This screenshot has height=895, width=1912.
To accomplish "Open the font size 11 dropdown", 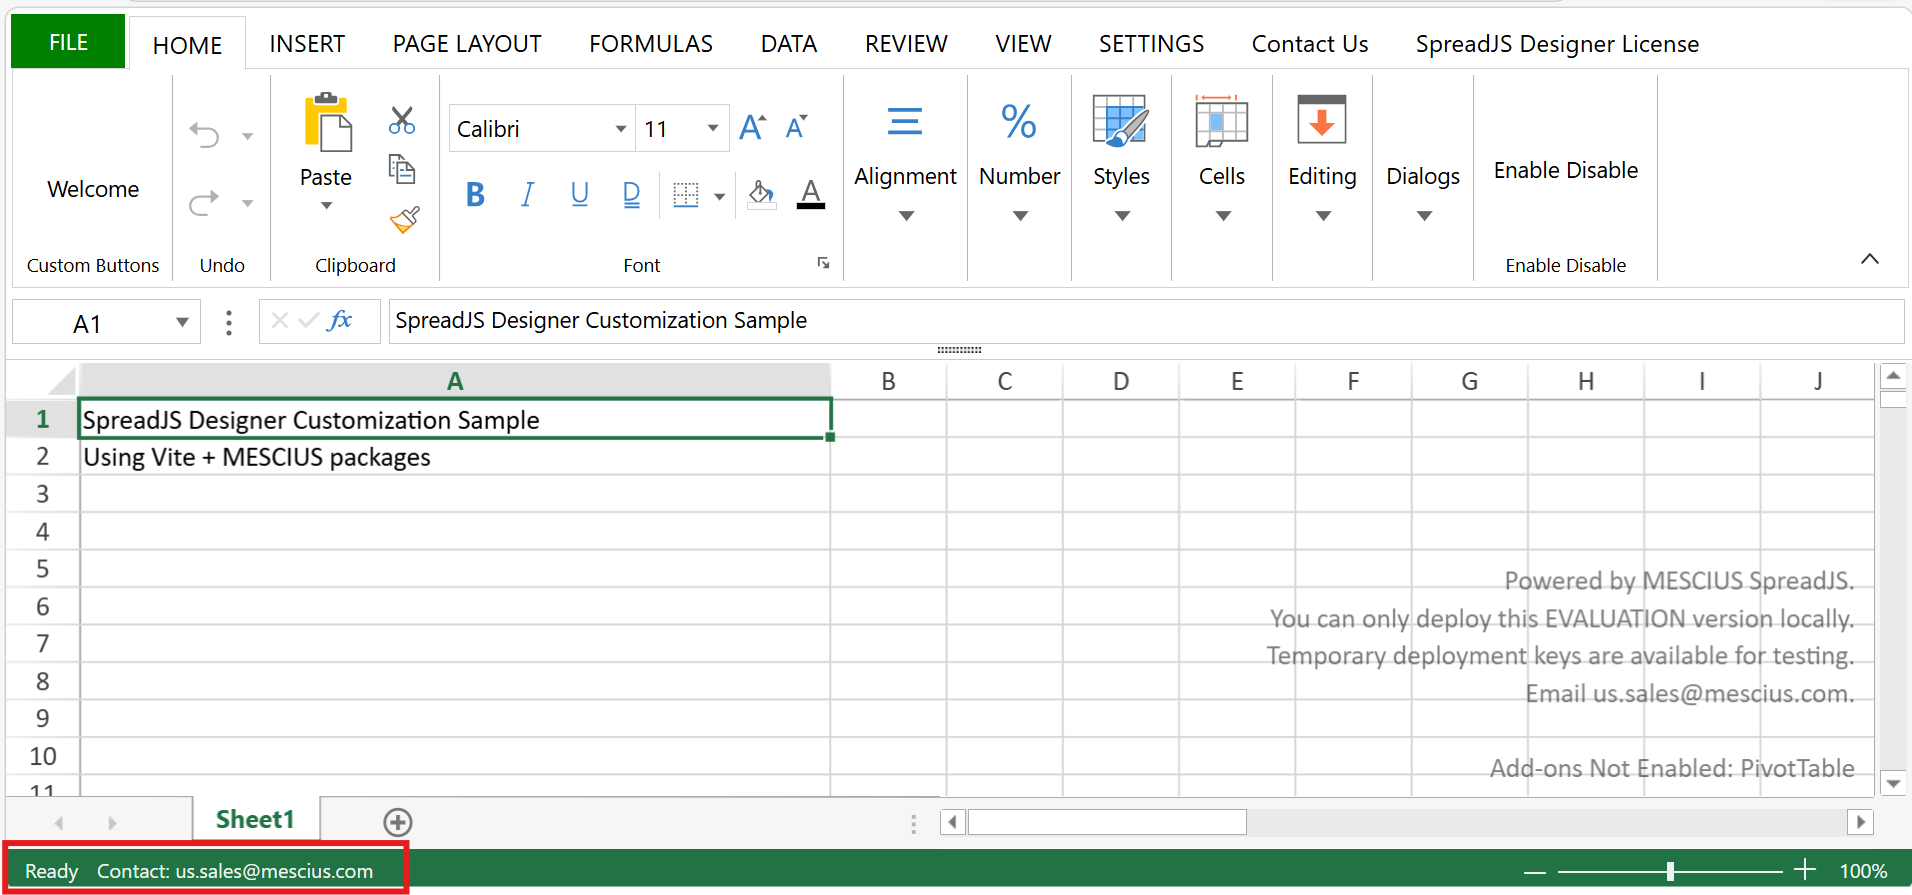I will 713,128.
